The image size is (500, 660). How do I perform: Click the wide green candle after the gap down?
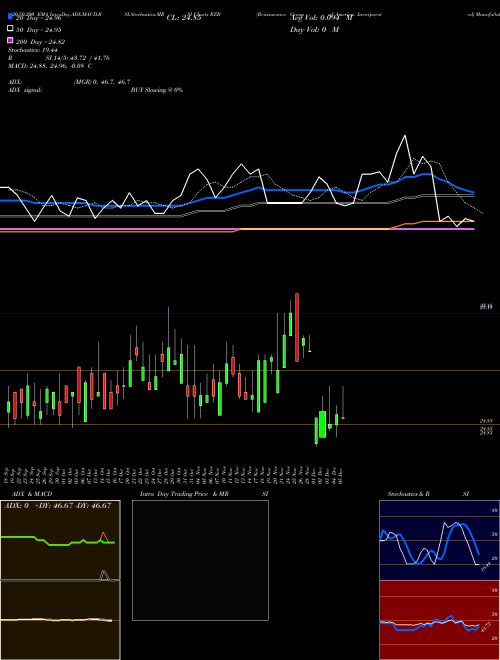coord(323,424)
